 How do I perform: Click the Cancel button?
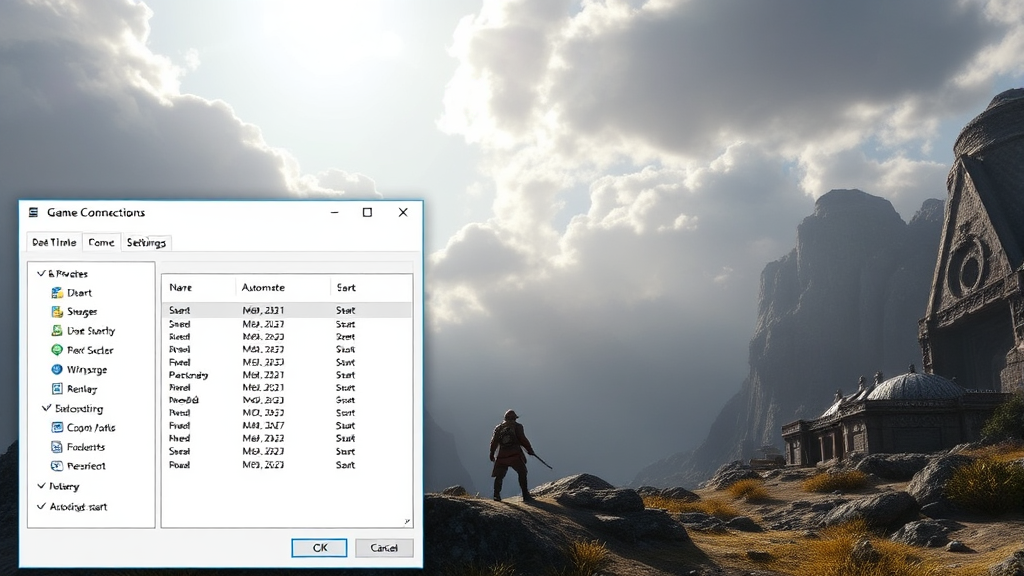[x=384, y=548]
